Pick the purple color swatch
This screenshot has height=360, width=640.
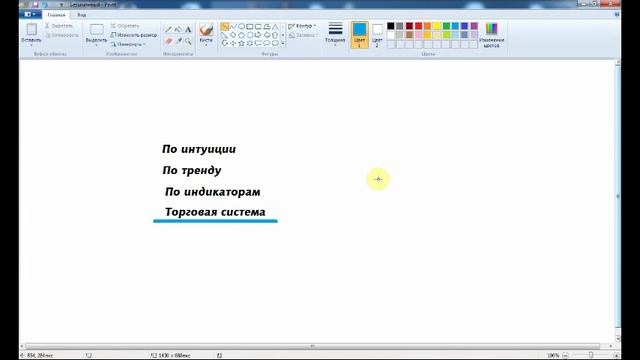[474, 26]
